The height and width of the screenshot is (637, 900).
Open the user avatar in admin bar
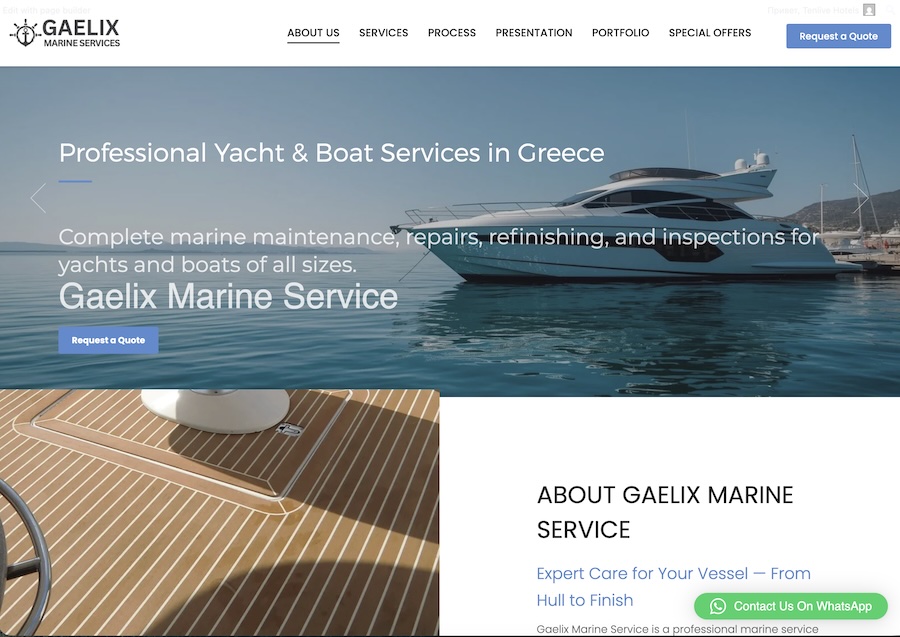click(x=869, y=10)
